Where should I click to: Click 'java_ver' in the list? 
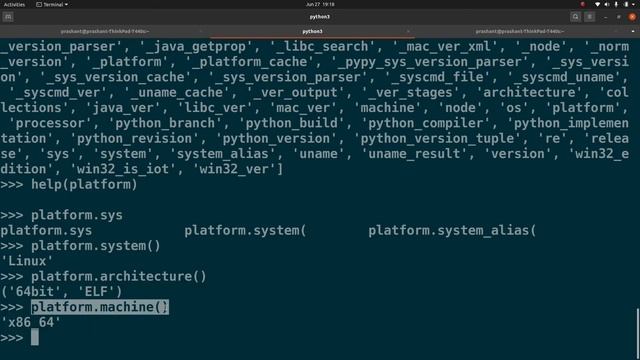click(123, 108)
